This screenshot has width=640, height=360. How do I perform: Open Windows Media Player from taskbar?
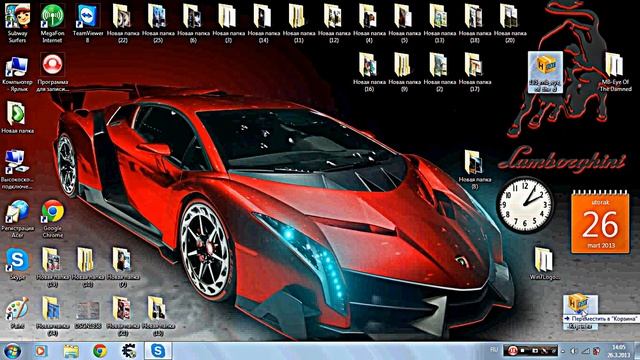pos(41,351)
